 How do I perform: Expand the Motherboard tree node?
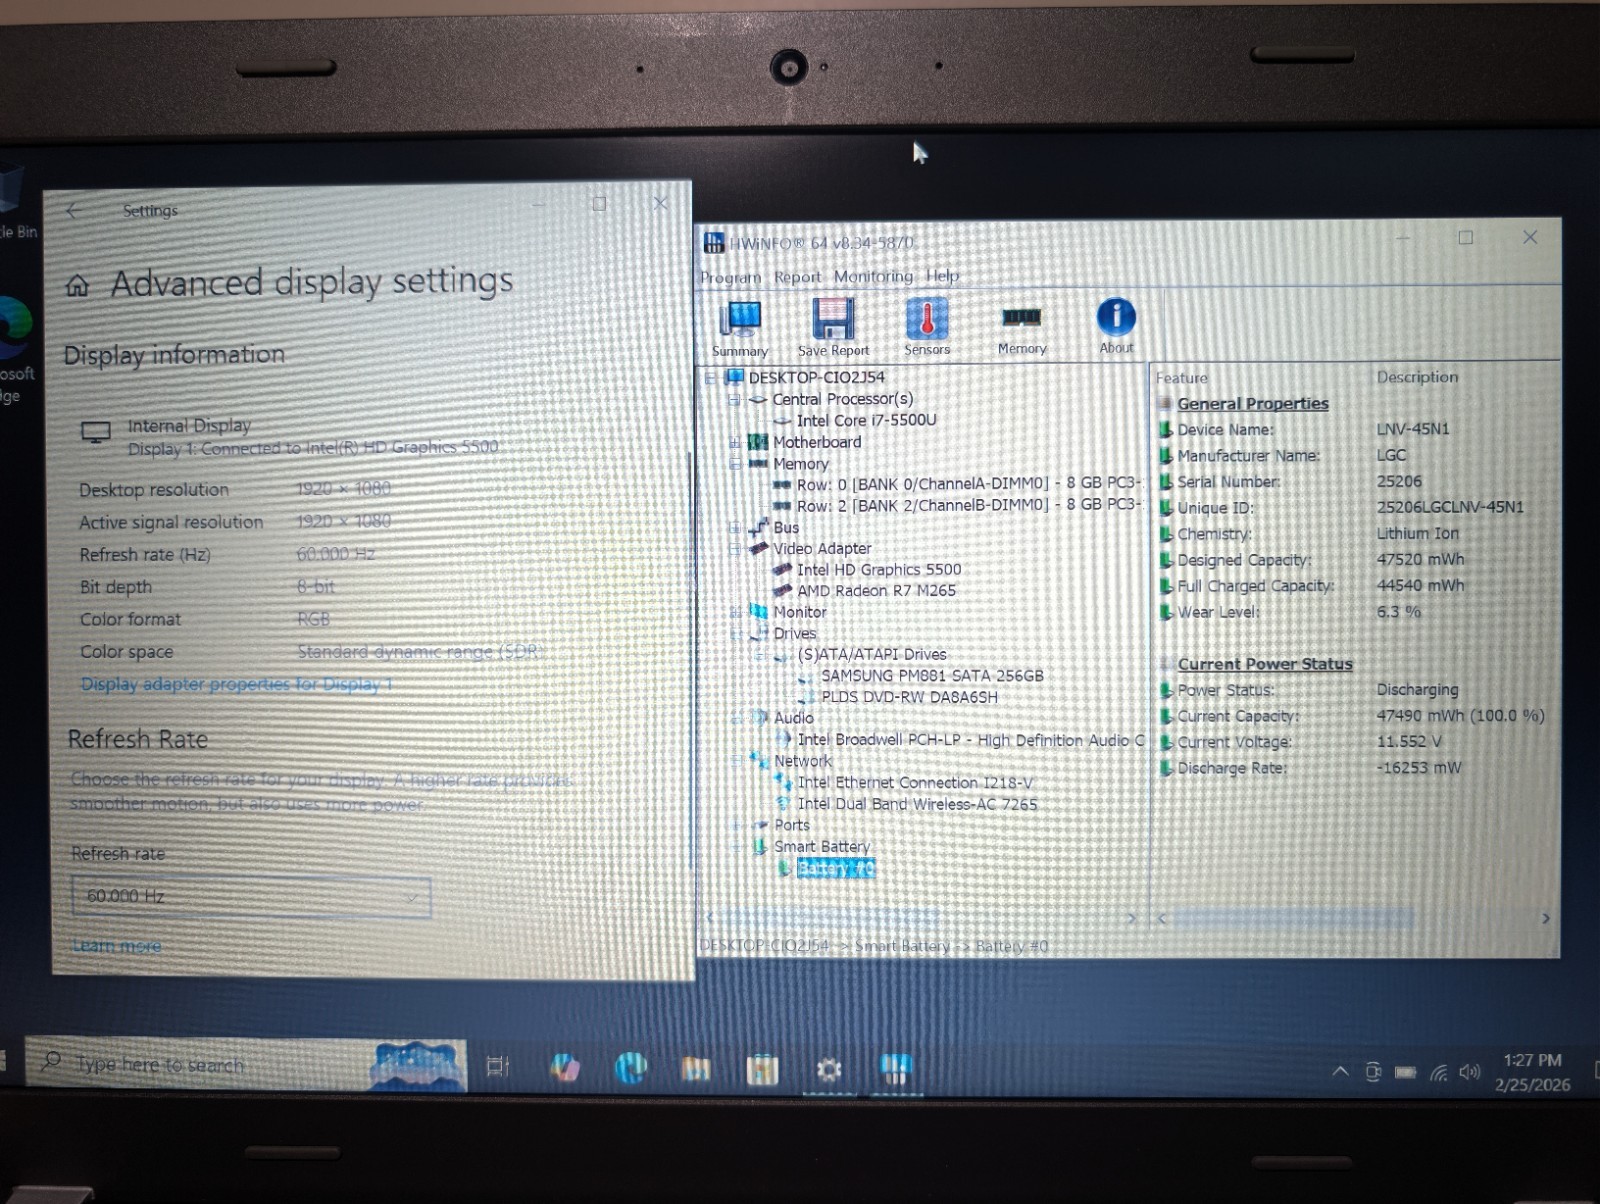(735, 442)
